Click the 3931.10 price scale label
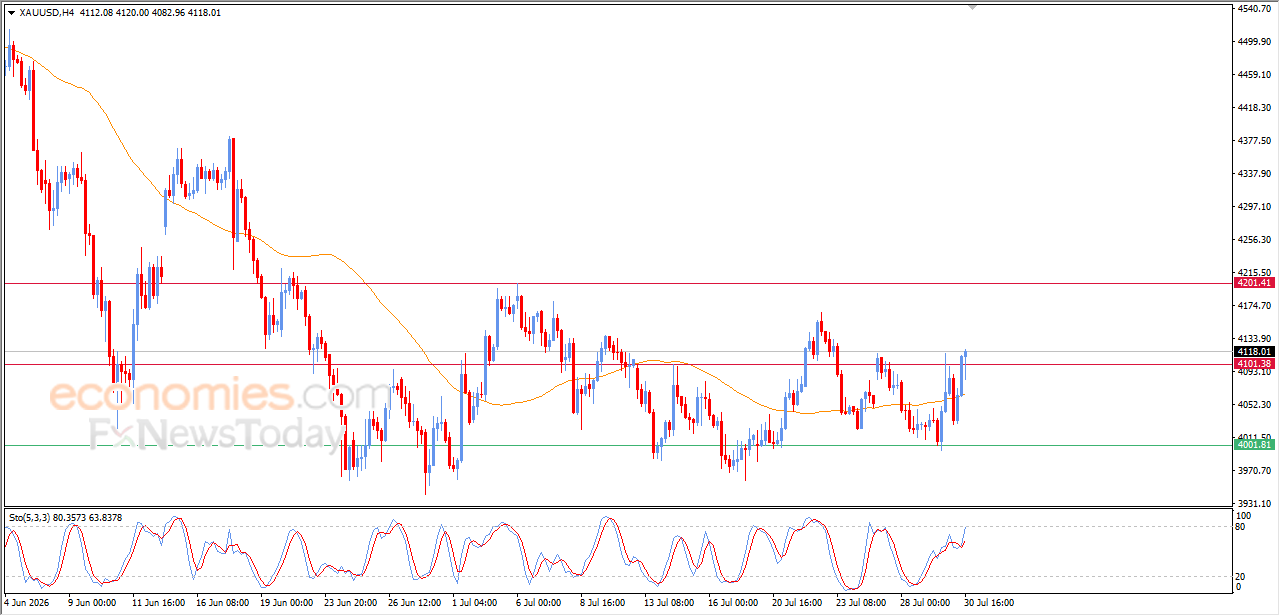Viewport: 1280px width, 616px height. tap(1254, 503)
